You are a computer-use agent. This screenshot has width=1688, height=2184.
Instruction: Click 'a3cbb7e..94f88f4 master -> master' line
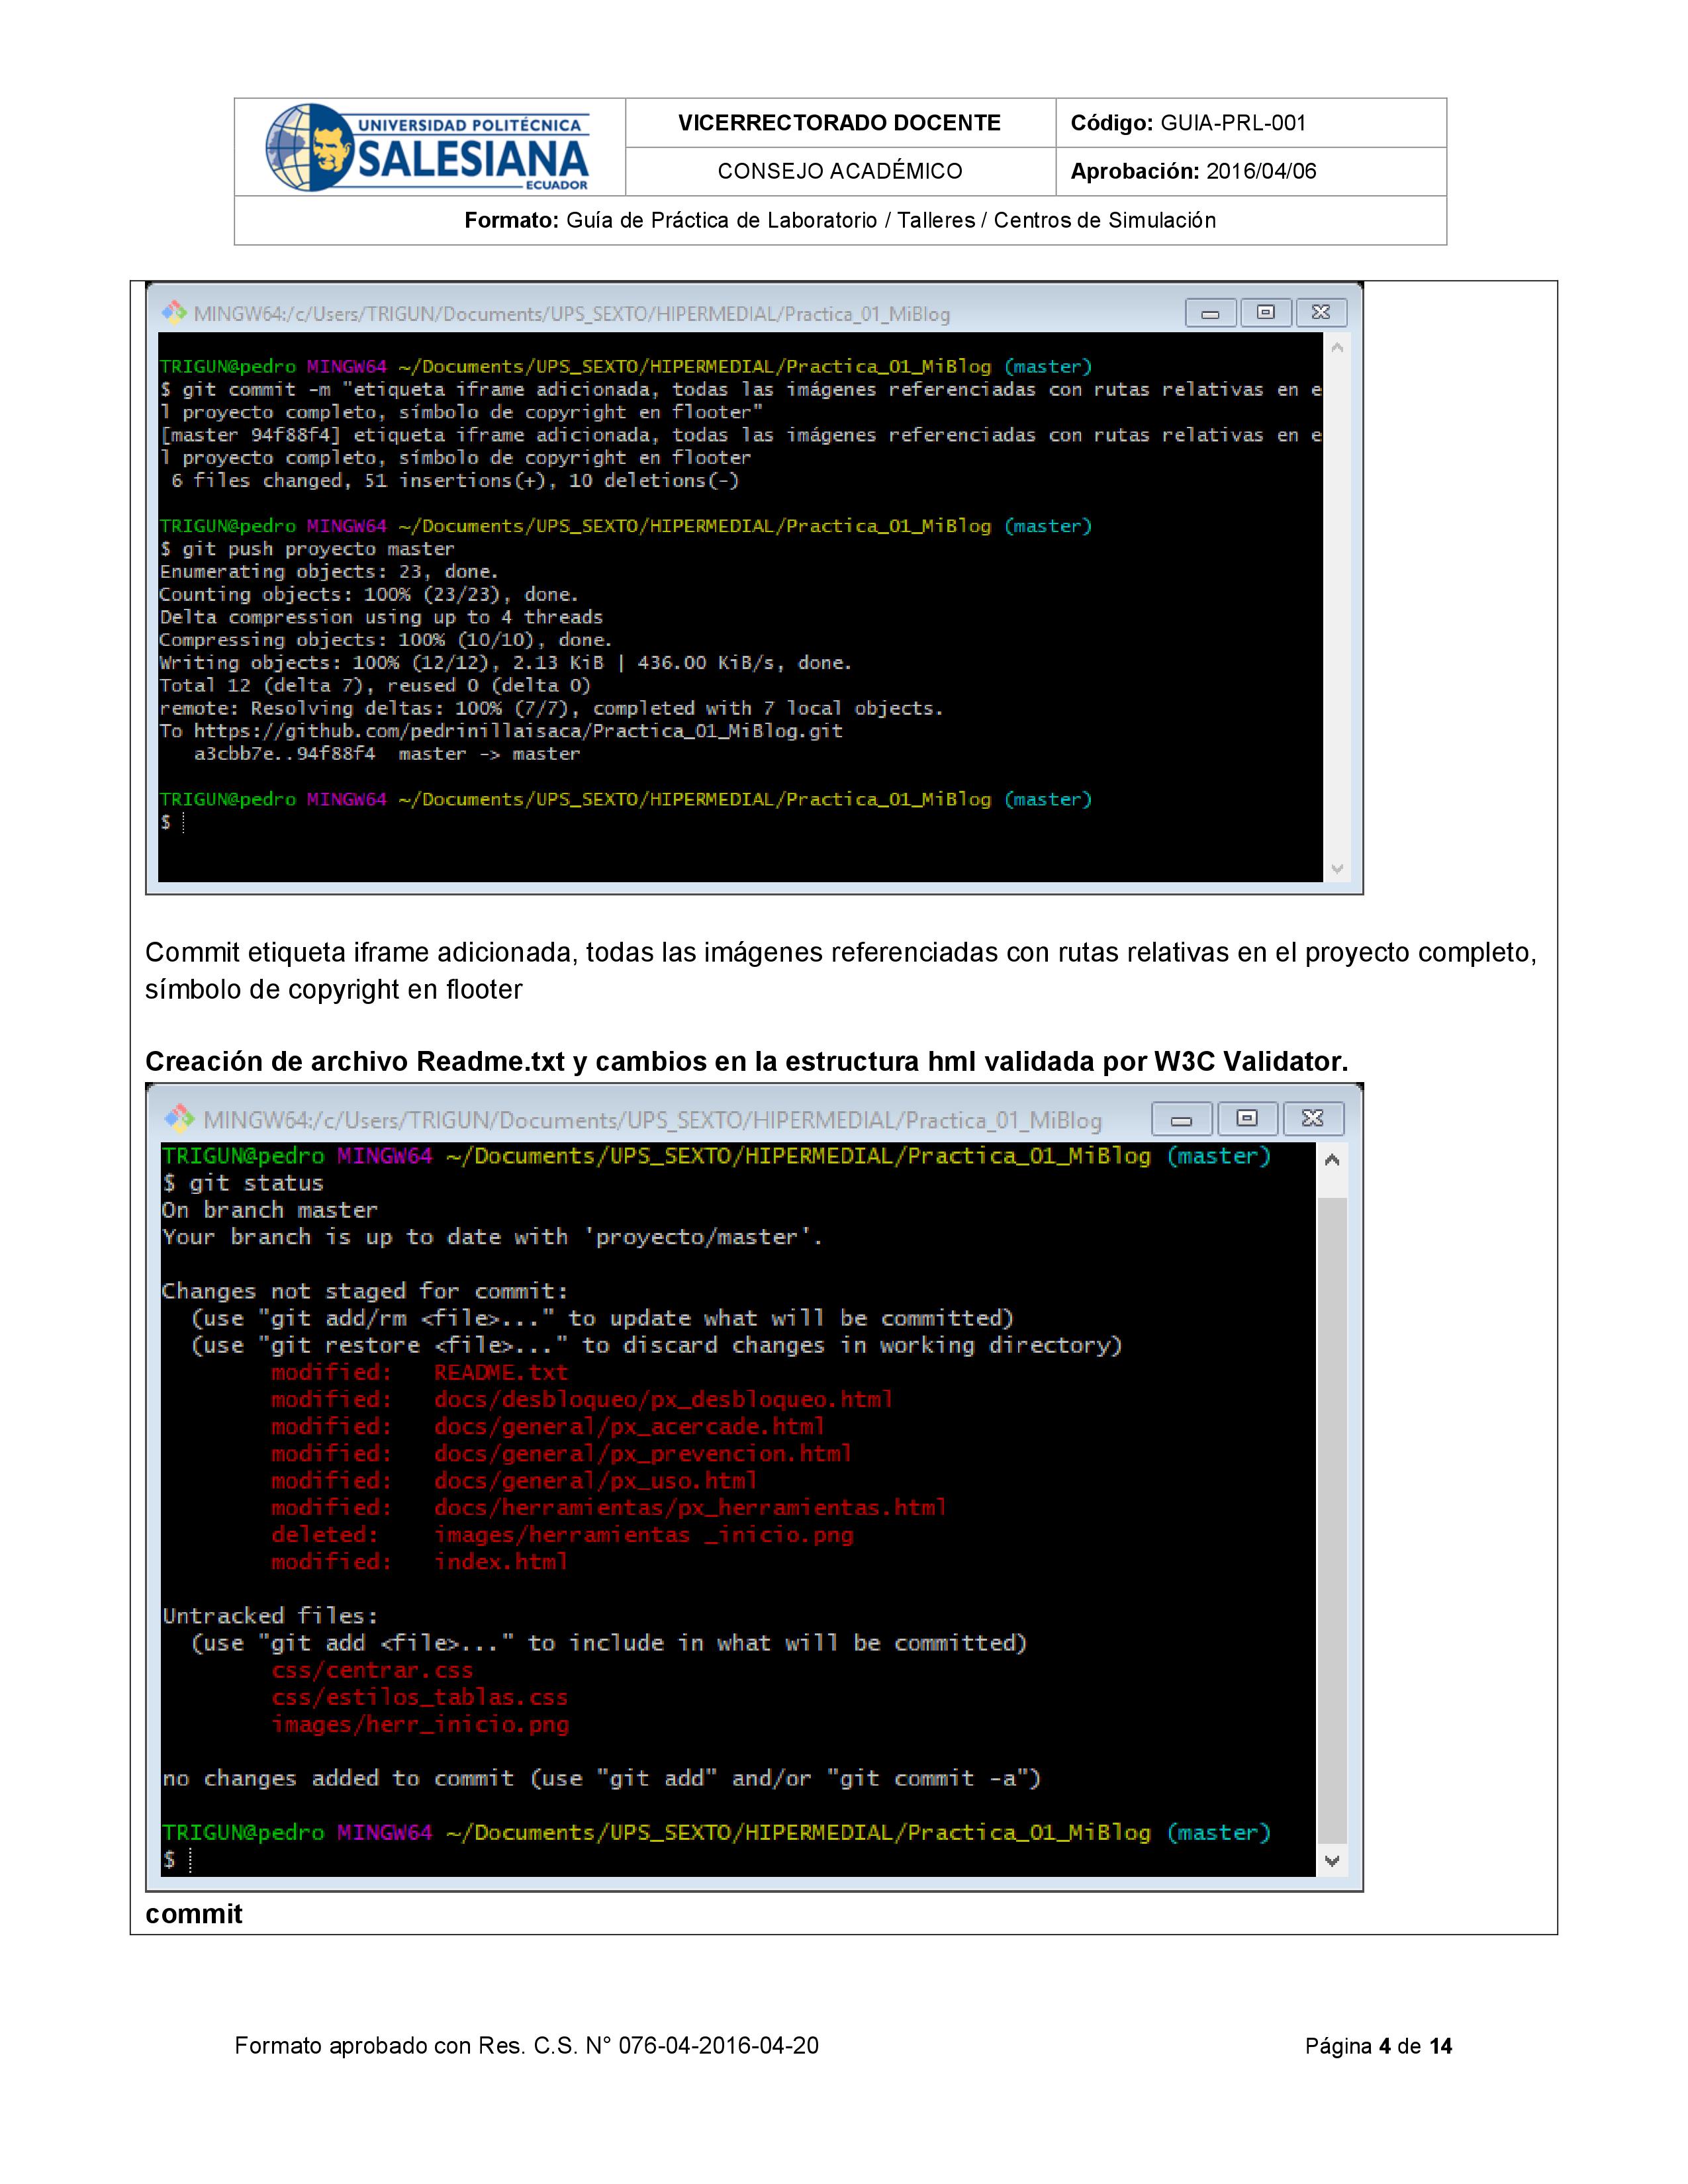[x=387, y=754]
